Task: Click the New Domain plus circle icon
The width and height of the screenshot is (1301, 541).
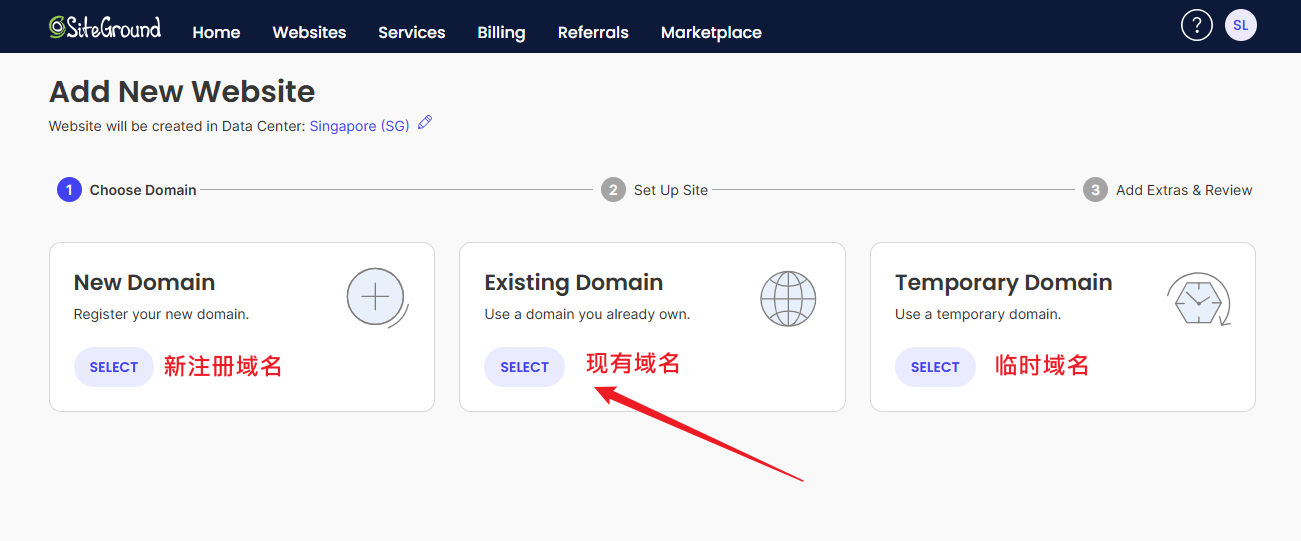Action: (x=376, y=298)
